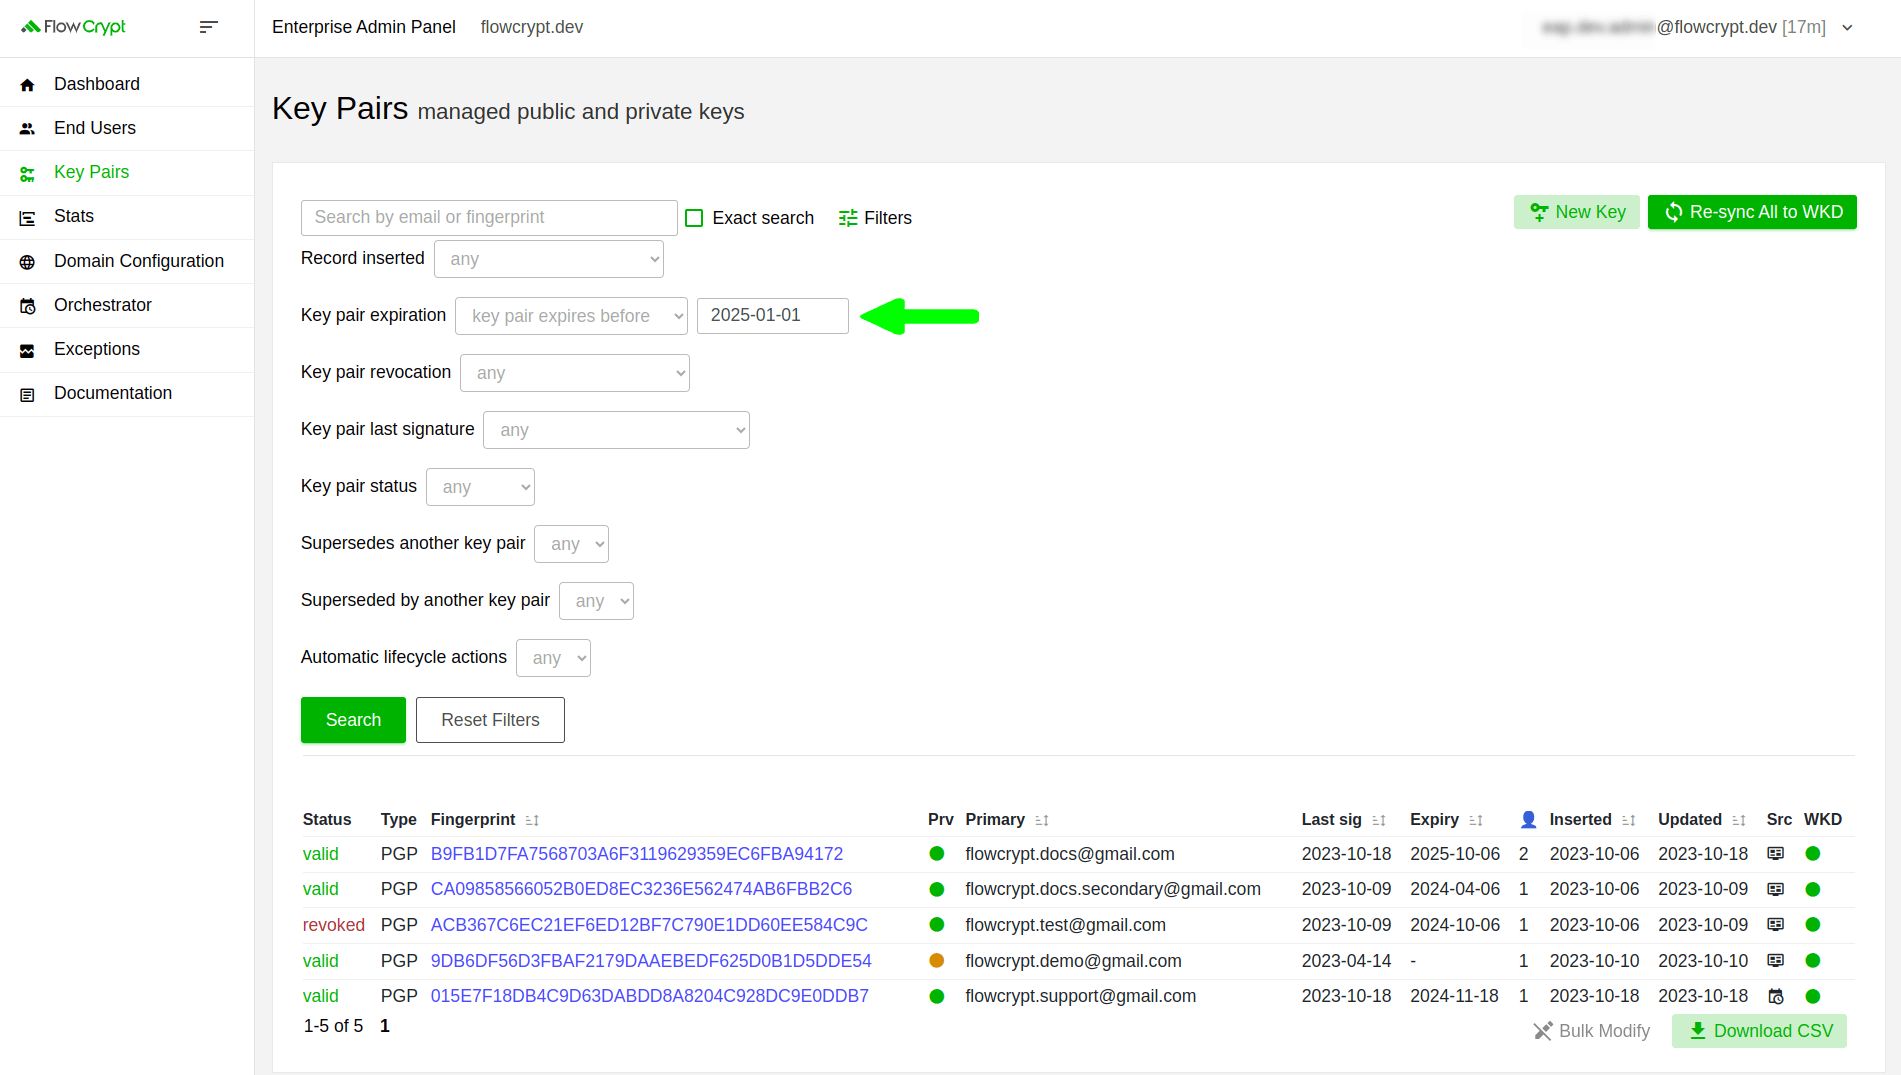Sort by Primary column
Screen dimensions: 1901x1075
pyautogui.click(x=1042, y=820)
